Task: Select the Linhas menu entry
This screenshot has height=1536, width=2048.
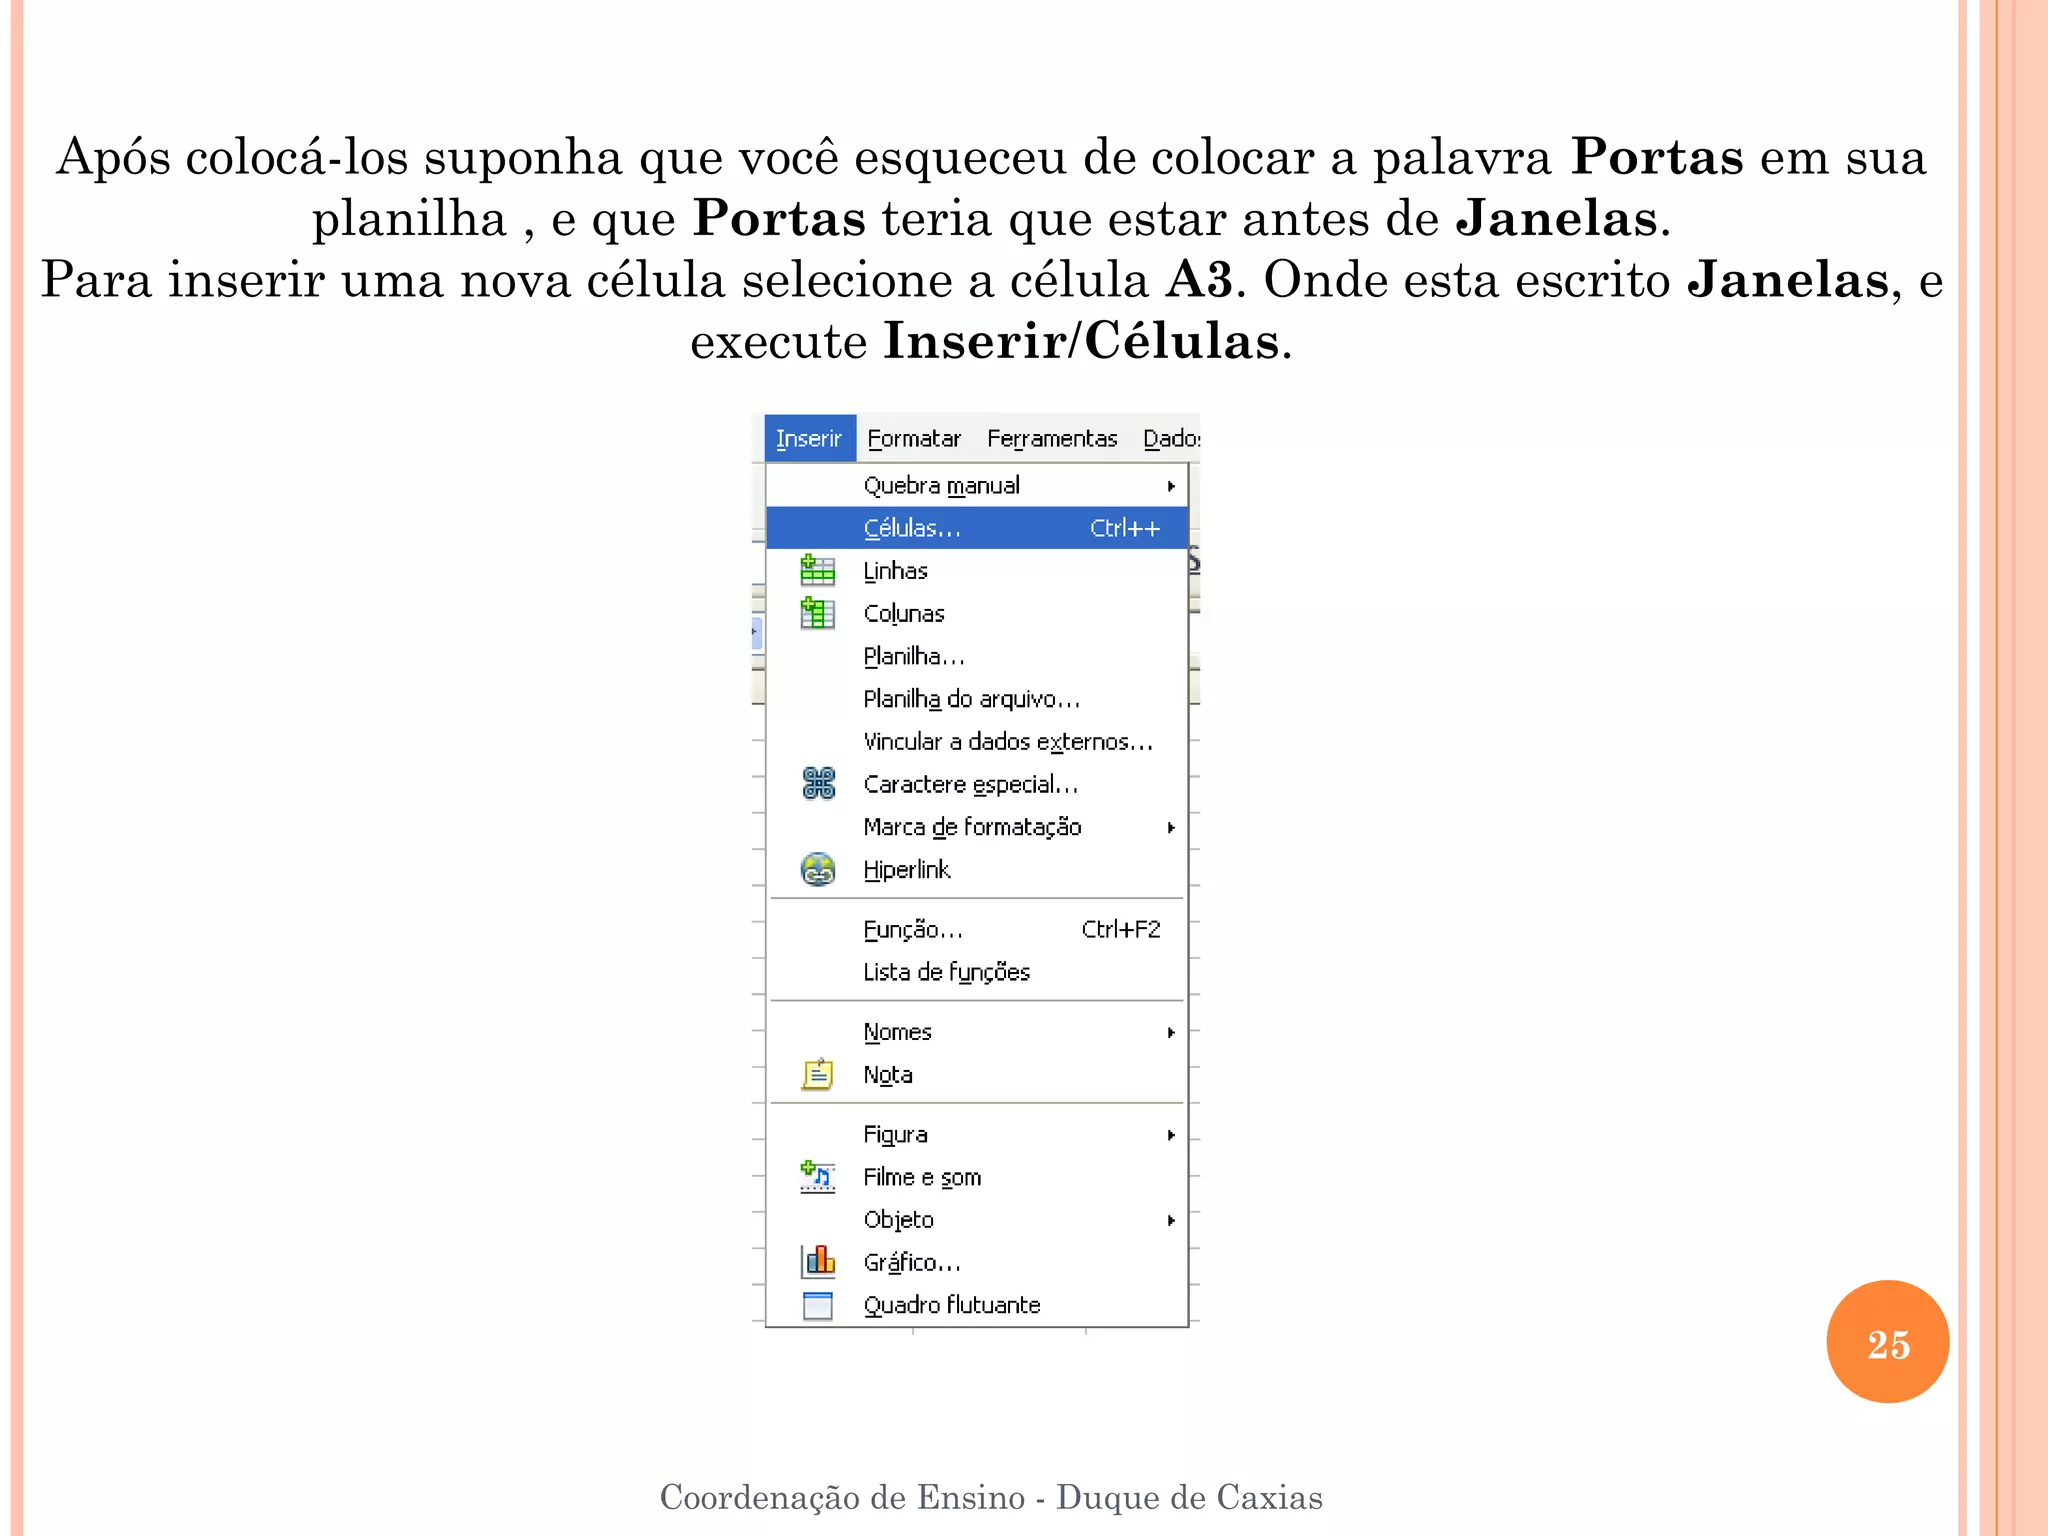Action: 977,570
